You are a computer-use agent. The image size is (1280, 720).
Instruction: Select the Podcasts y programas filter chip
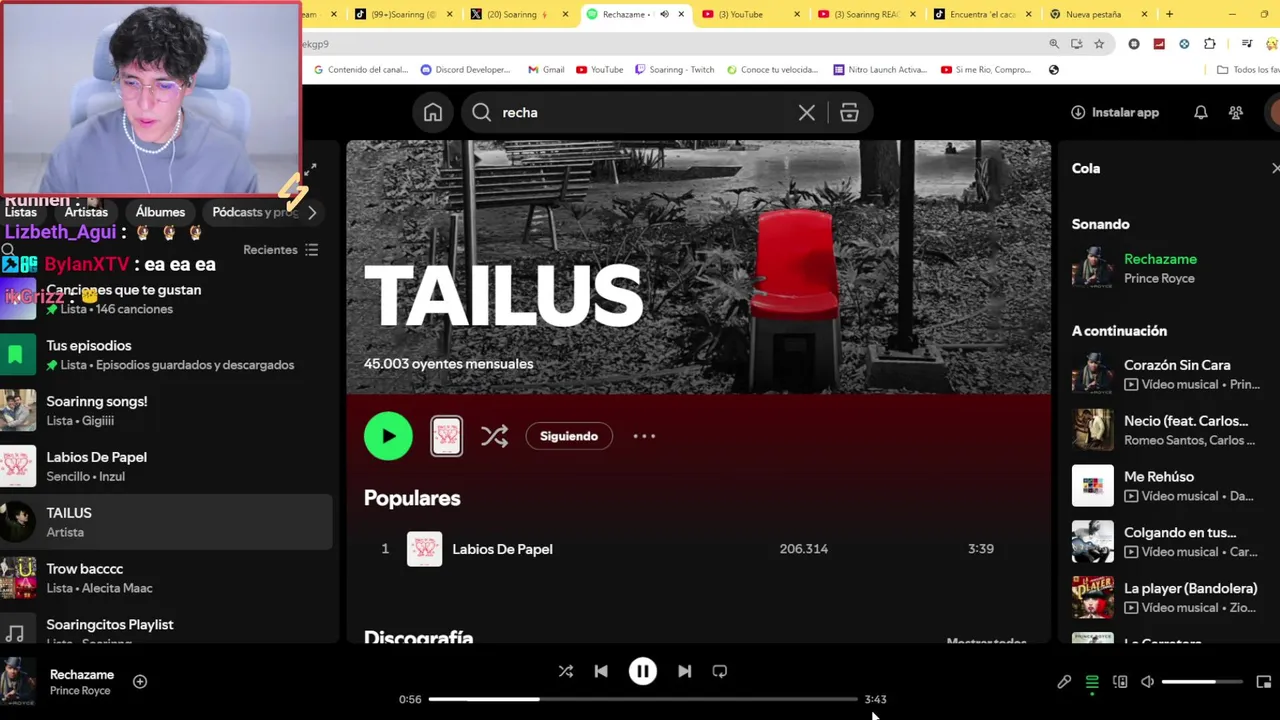tap(255, 212)
